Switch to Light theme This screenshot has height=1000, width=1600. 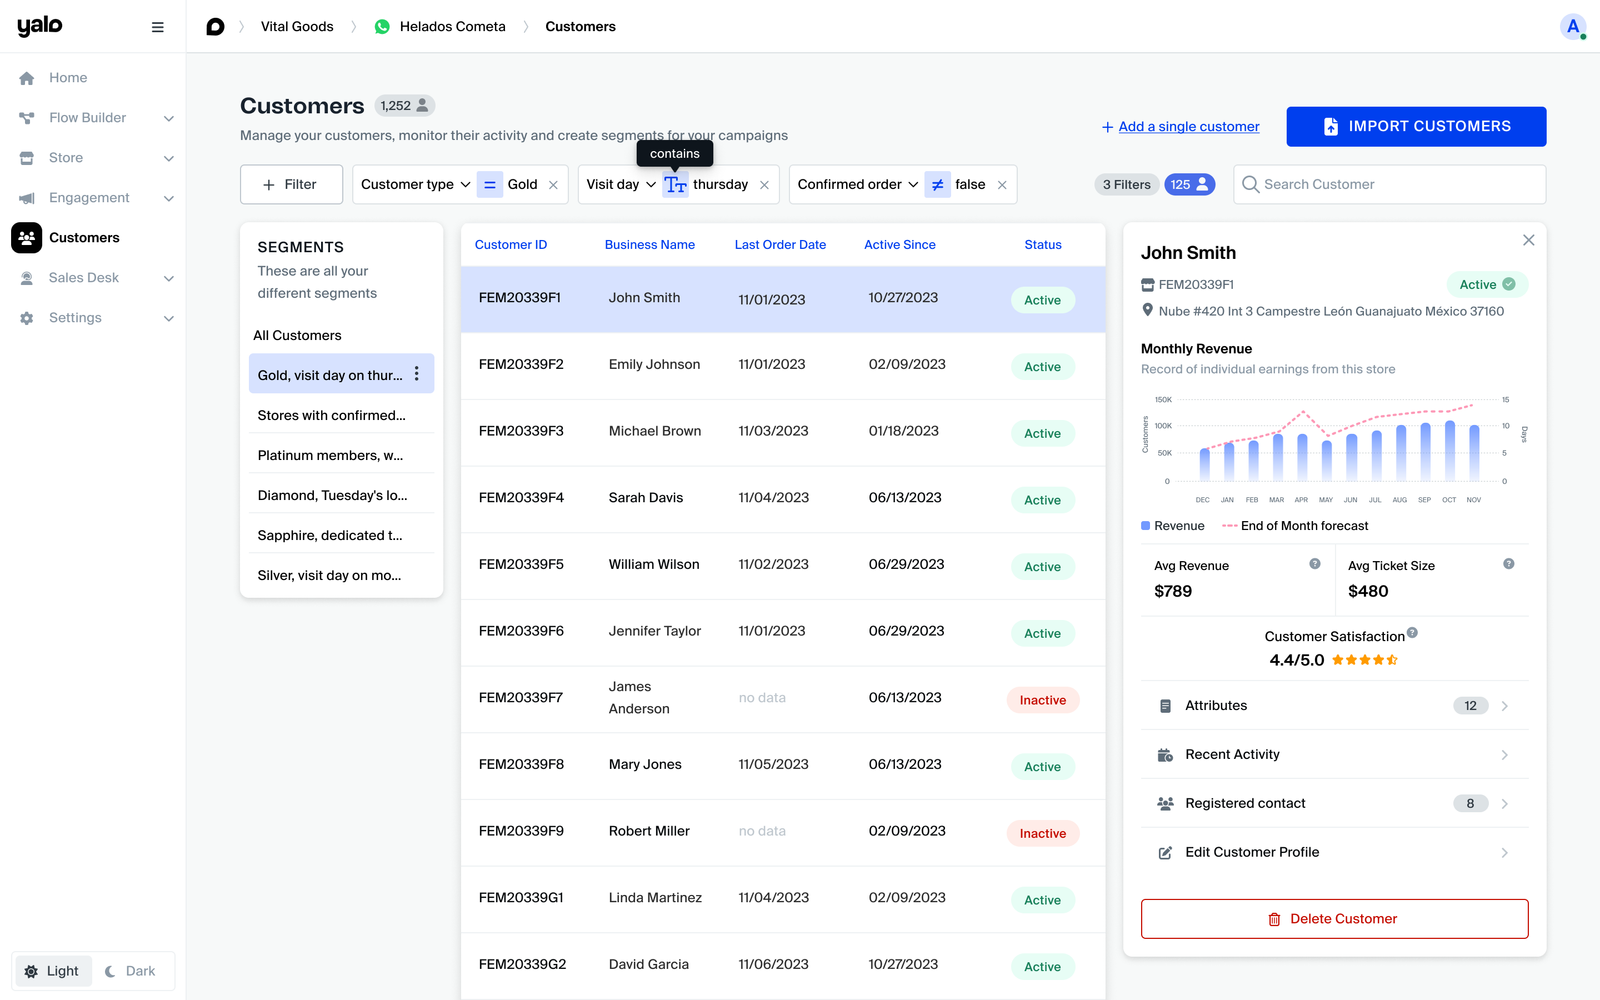pos(52,971)
